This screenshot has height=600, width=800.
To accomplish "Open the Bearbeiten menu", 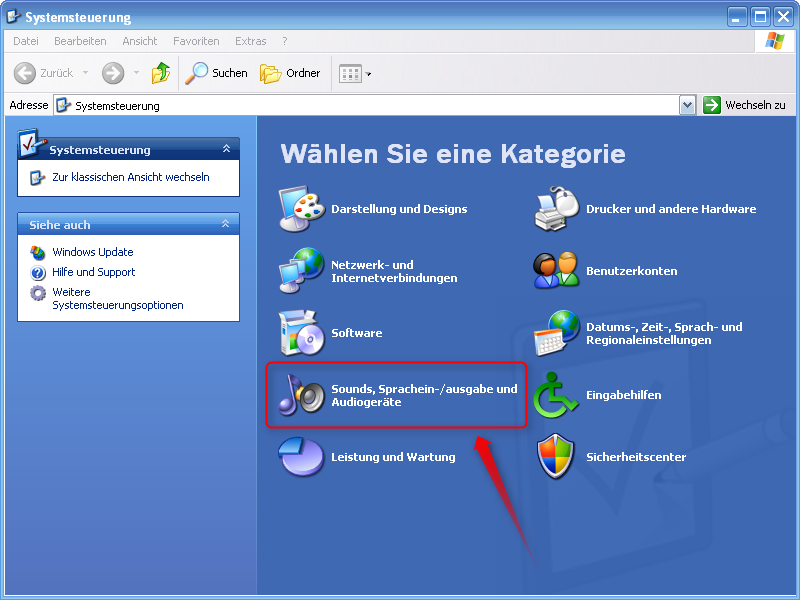I will point(80,41).
